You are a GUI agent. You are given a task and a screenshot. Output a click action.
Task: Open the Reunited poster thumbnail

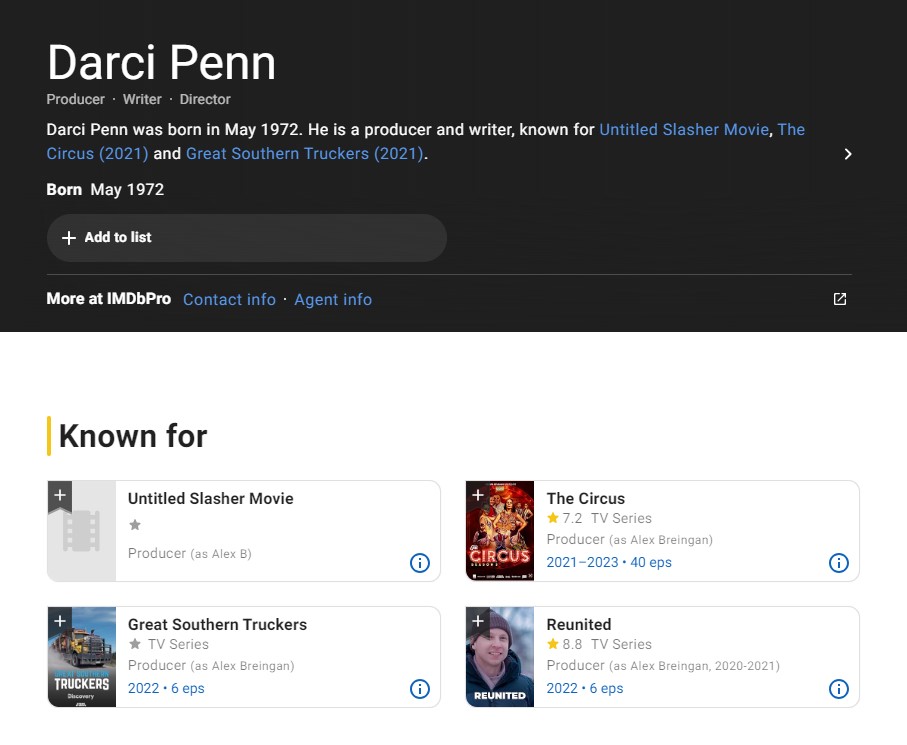coord(500,657)
